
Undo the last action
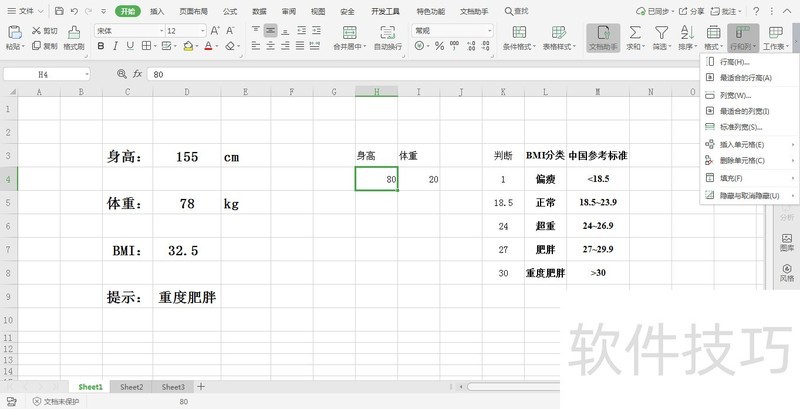[74, 11]
